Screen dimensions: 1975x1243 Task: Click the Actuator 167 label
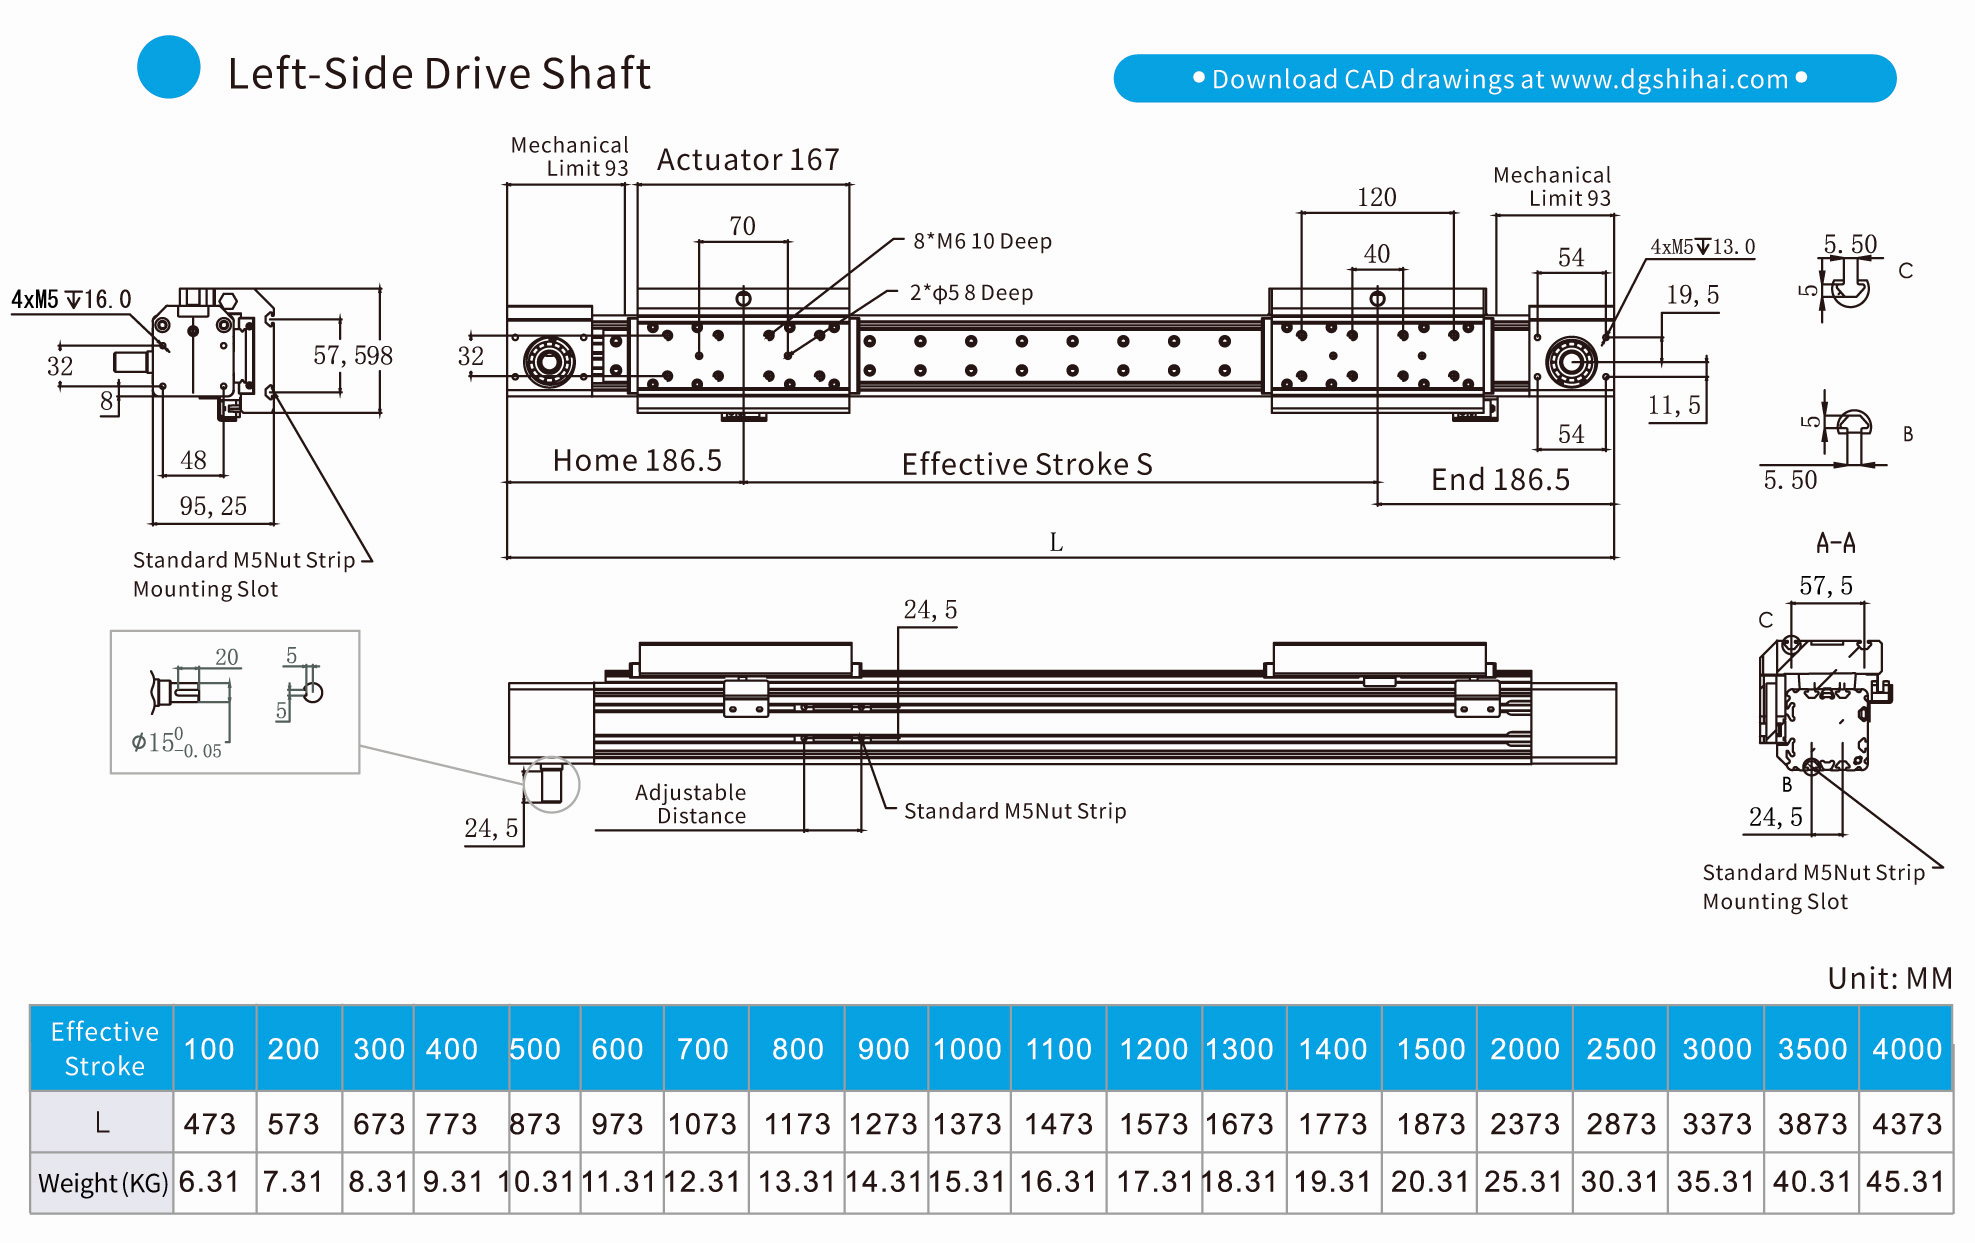click(747, 160)
